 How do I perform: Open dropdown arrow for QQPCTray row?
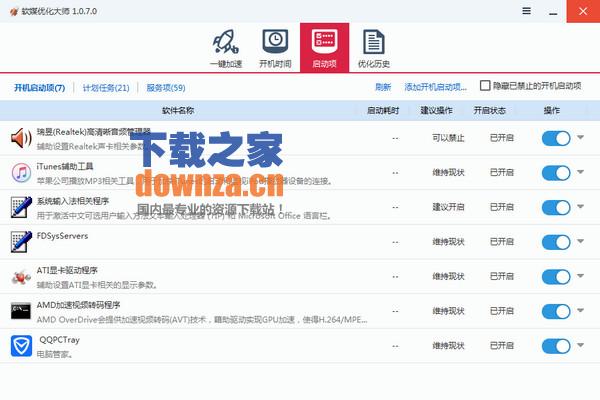pyautogui.click(x=580, y=345)
